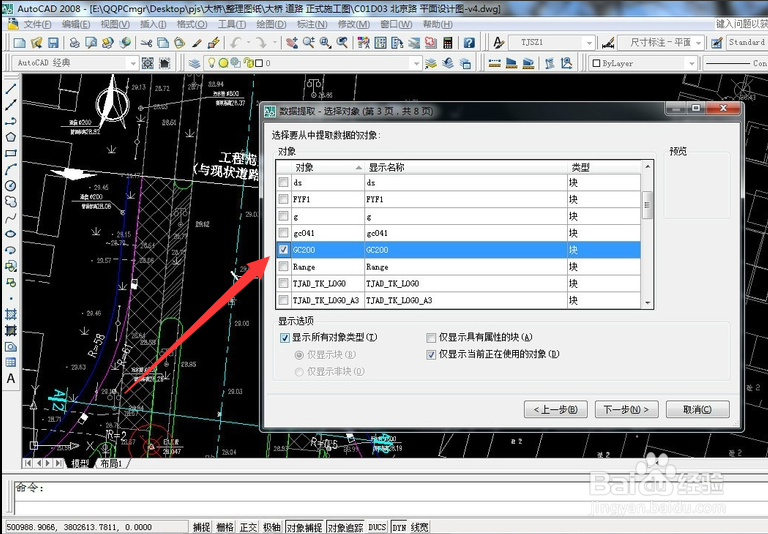Check the Range object checkbox

click(x=283, y=267)
